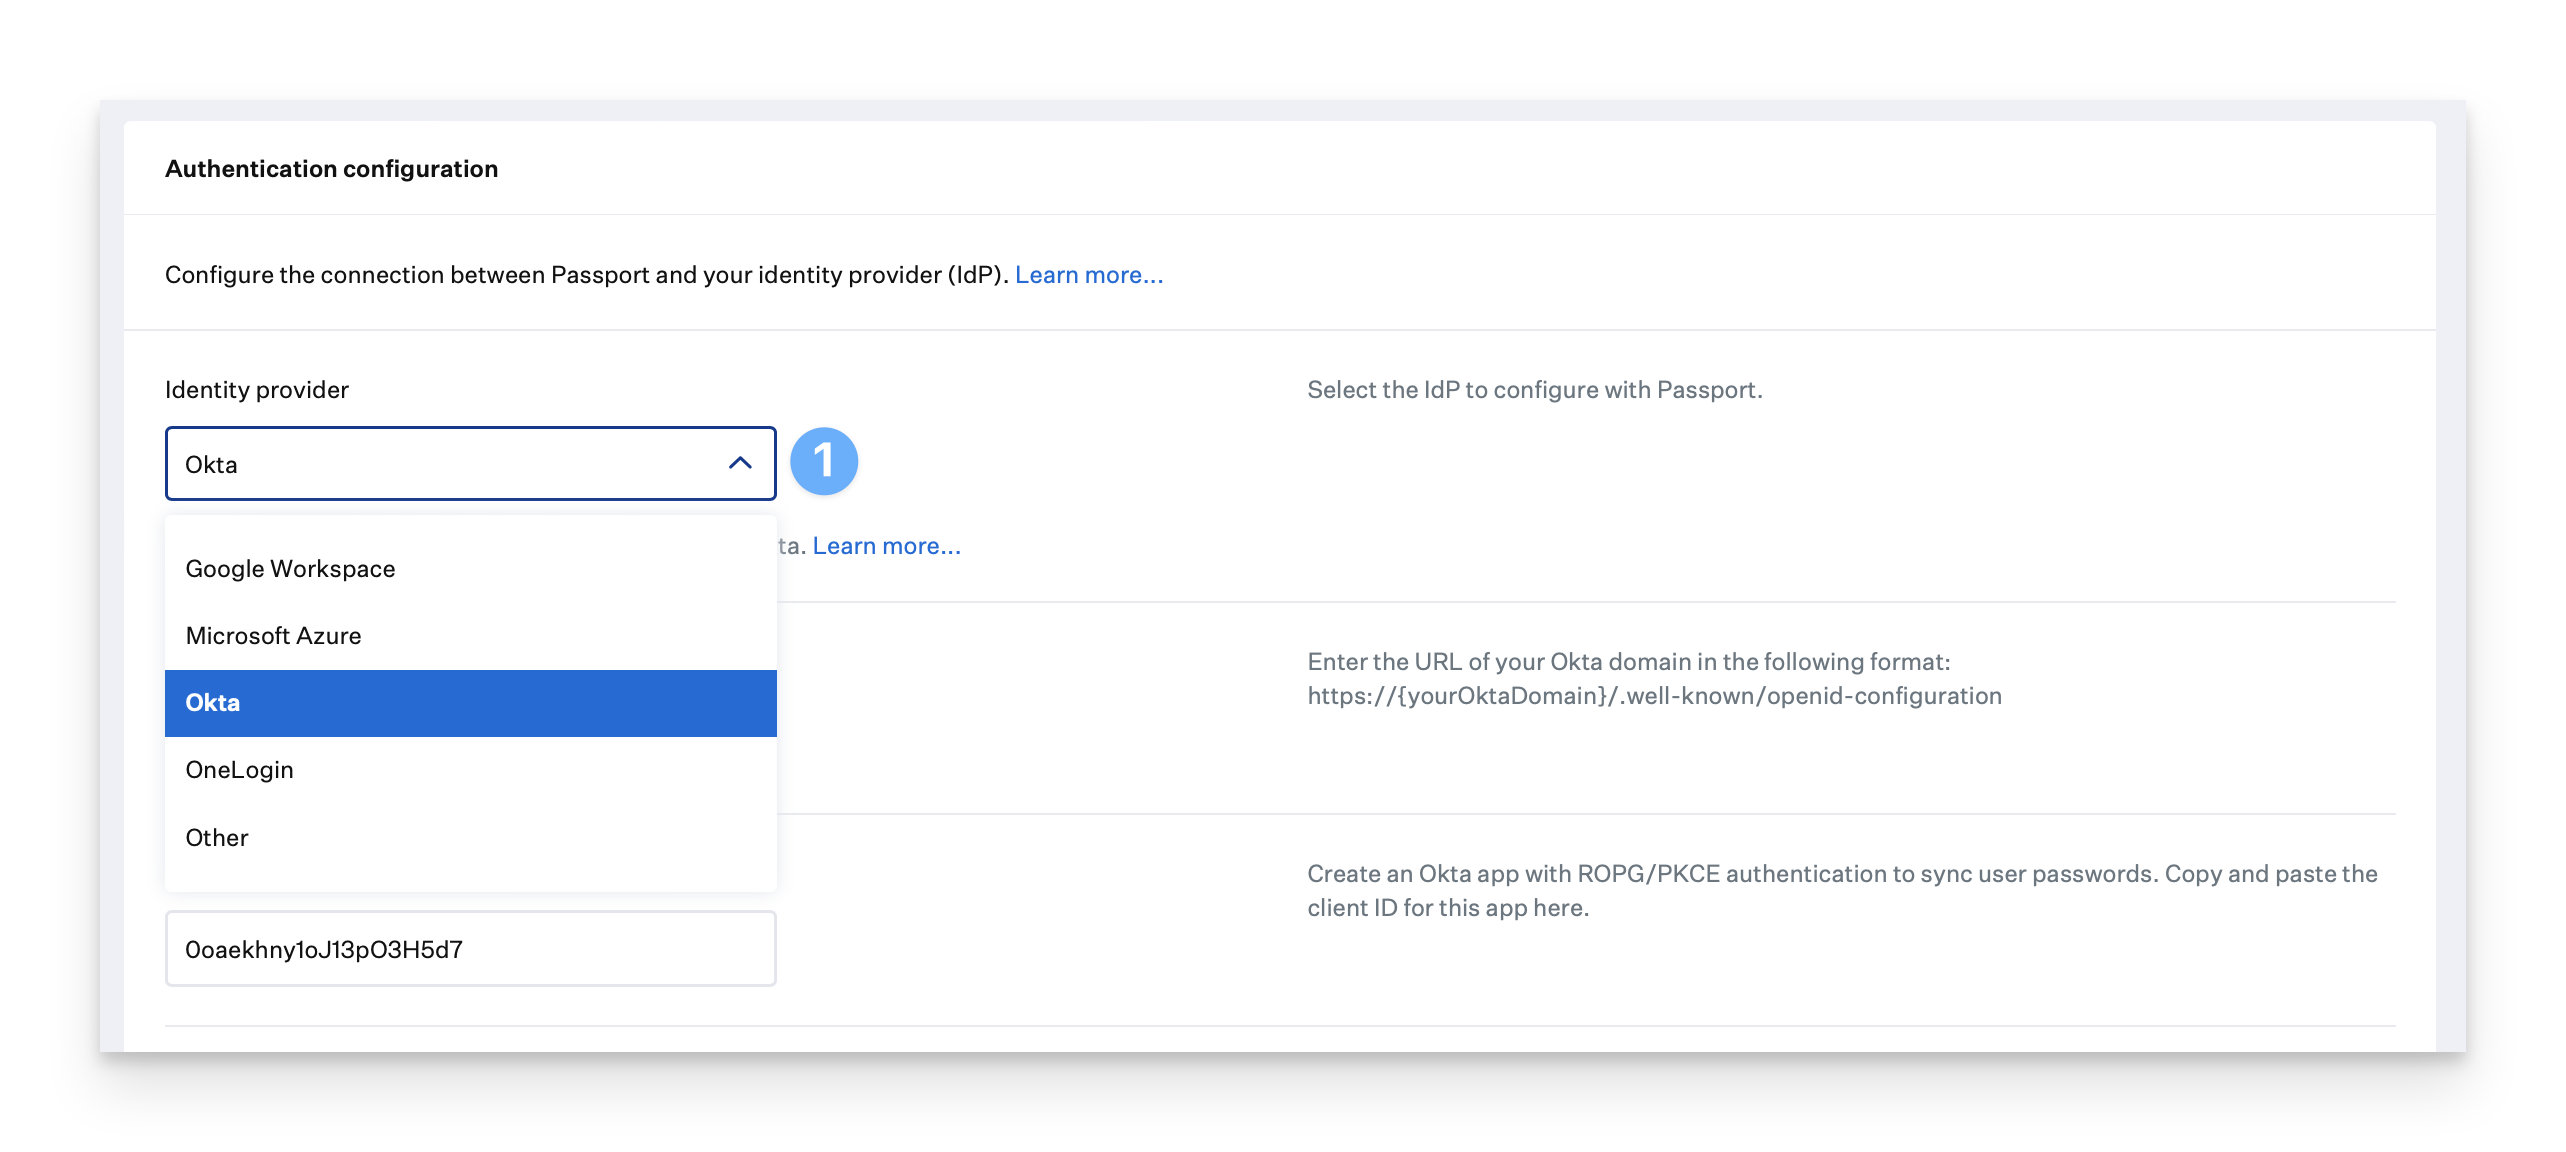Click the blue circle number badge icon
Viewport: 2566px width, 1152px height.
point(822,460)
